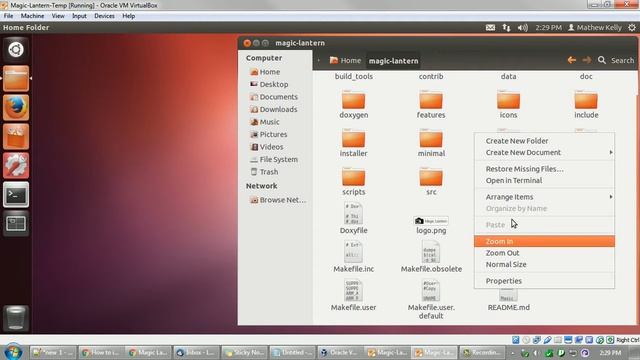Screen dimensions: 640x360
Task: Open the network indicator in top panel
Action: coord(506,27)
